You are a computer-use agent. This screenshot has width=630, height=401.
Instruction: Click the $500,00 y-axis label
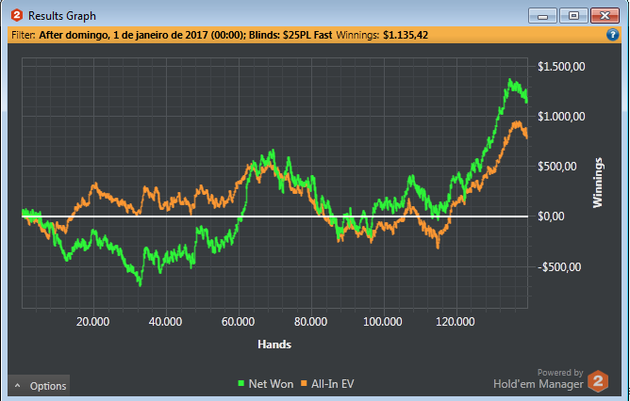pos(557,166)
